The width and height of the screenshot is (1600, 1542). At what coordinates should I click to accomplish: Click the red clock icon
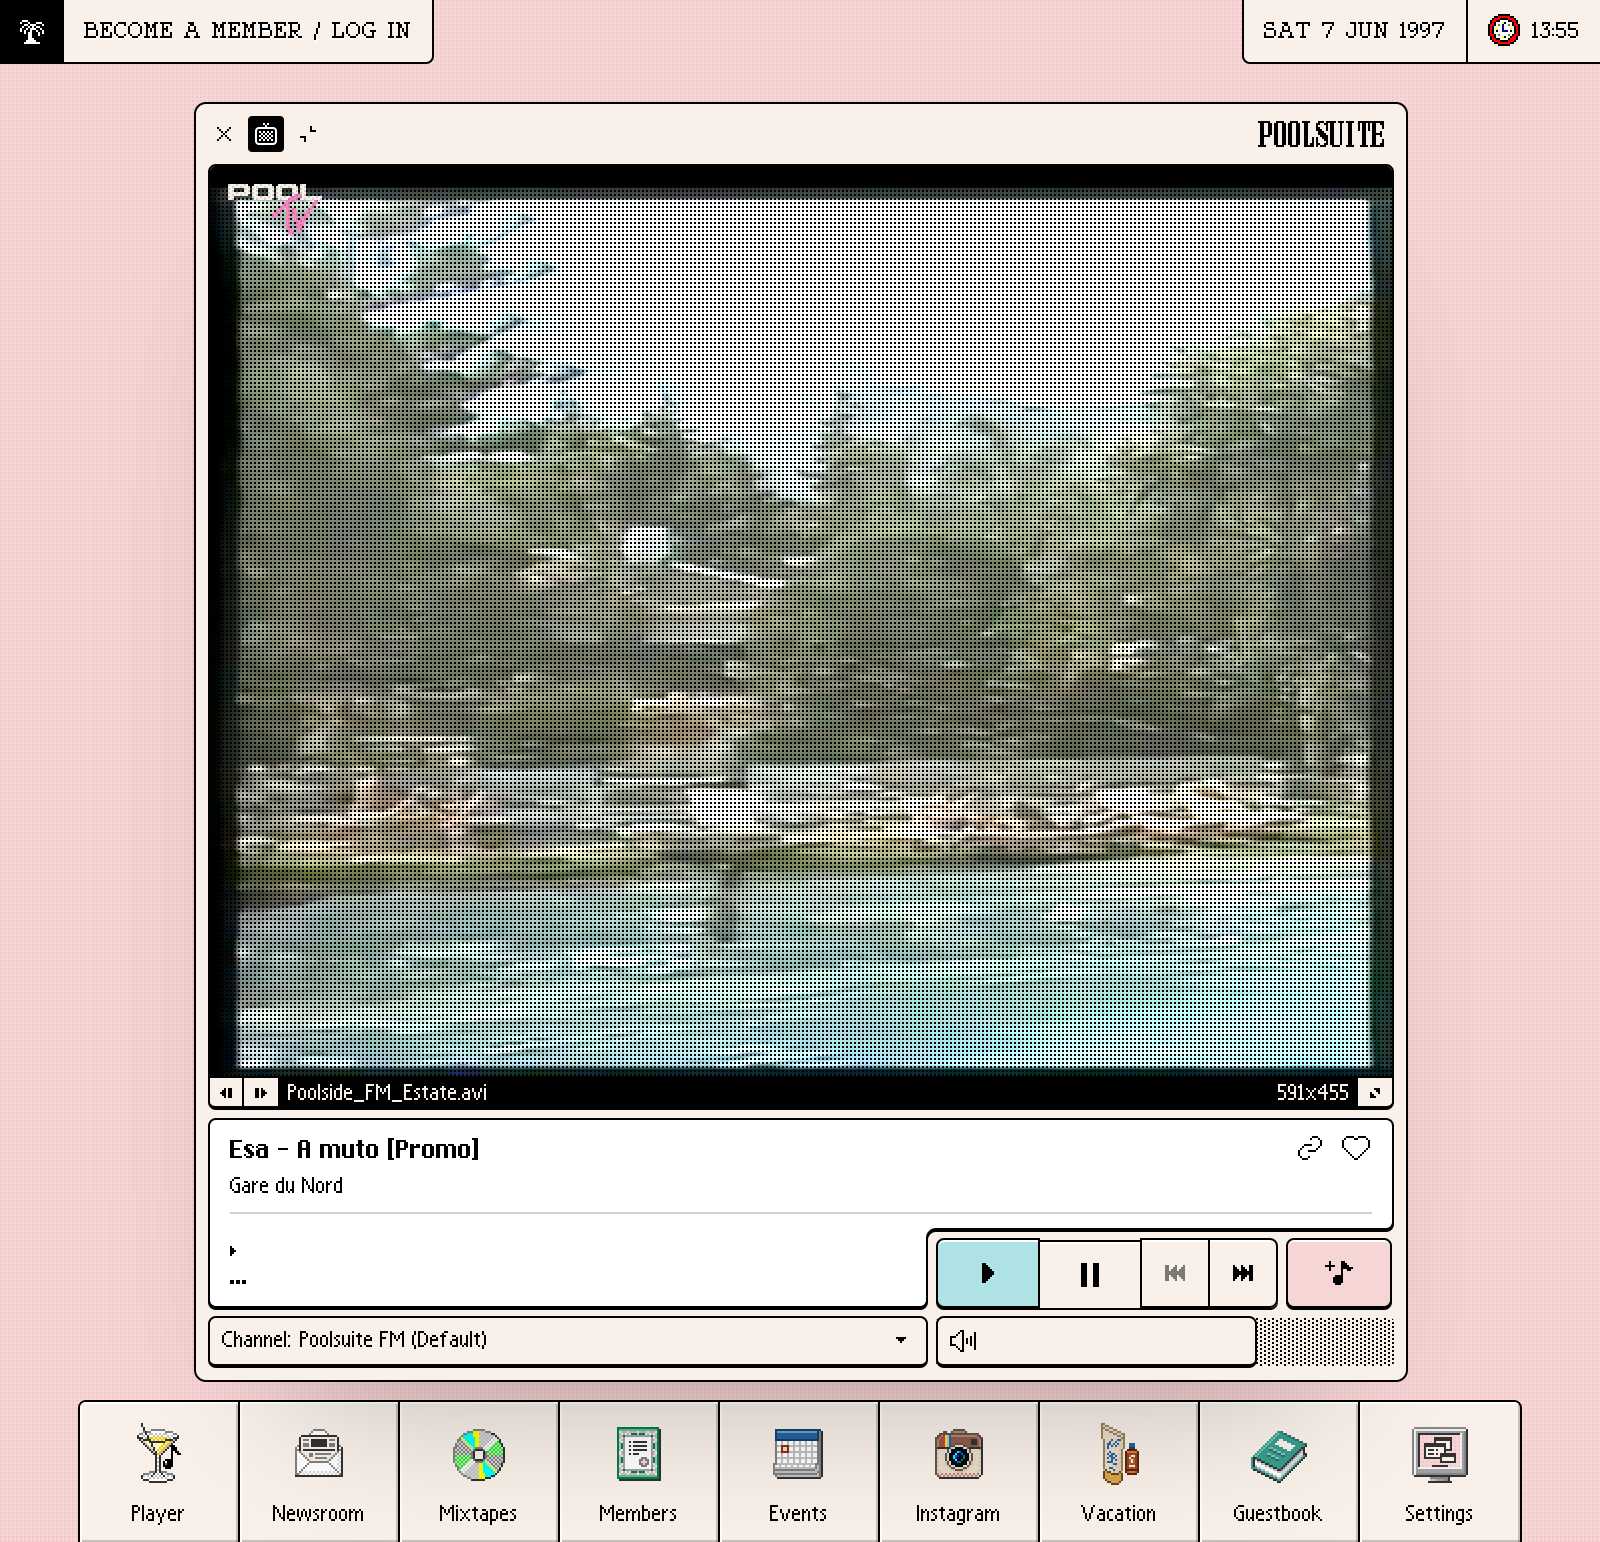[1503, 30]
